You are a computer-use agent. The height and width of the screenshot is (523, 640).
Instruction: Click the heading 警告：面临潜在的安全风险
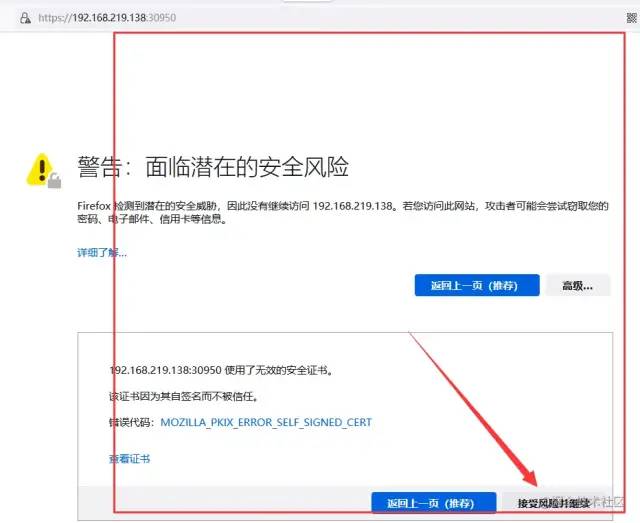point(213,167)
